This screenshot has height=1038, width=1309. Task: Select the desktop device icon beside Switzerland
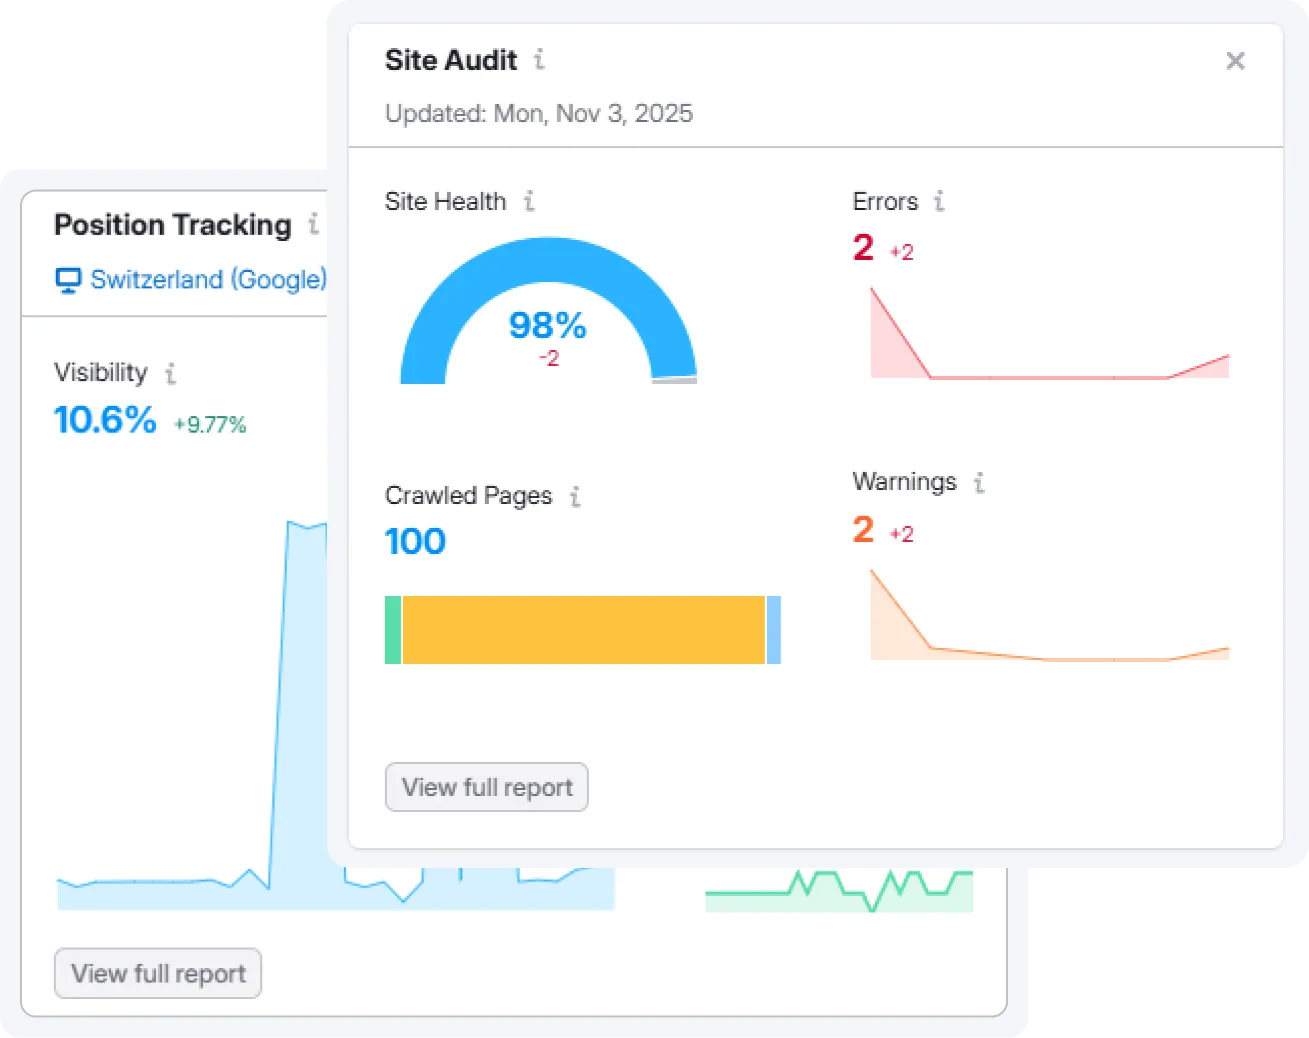coord(66,280)
